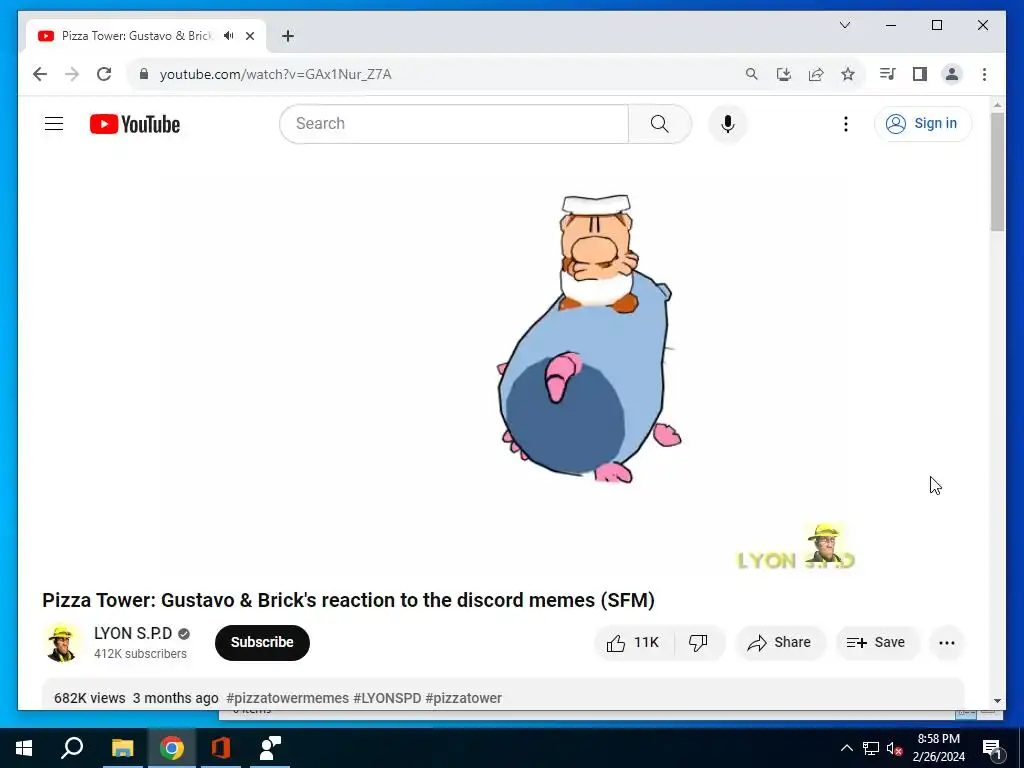Toggle Chrome side panel icon
This screenshot has width=1024, height=768.
click(x=920, y=74)
